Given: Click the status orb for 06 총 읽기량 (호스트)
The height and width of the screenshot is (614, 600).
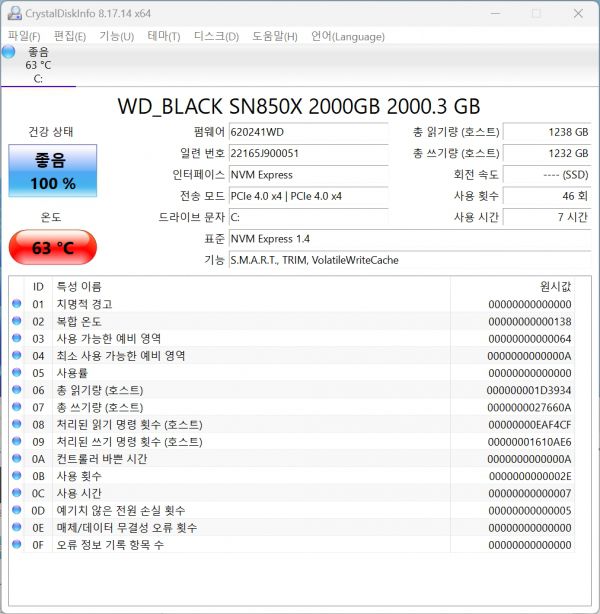Looking at the screenshot, I should [x=16, y=390].
